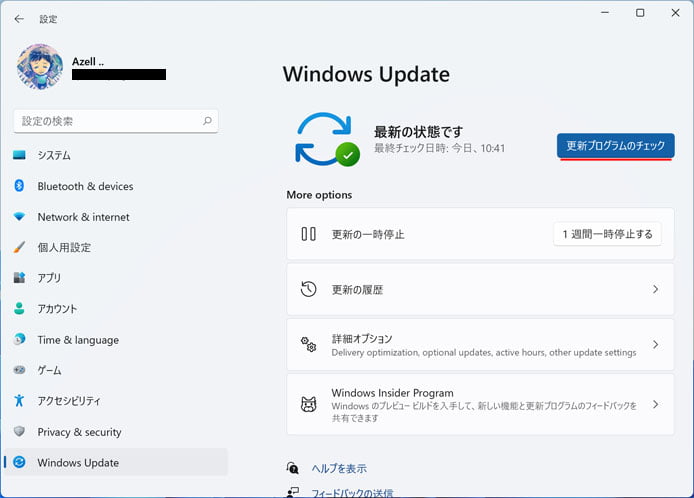Click the large update status sync icon
This screenshot has height=498, width=694.
[x=328, y=139]
